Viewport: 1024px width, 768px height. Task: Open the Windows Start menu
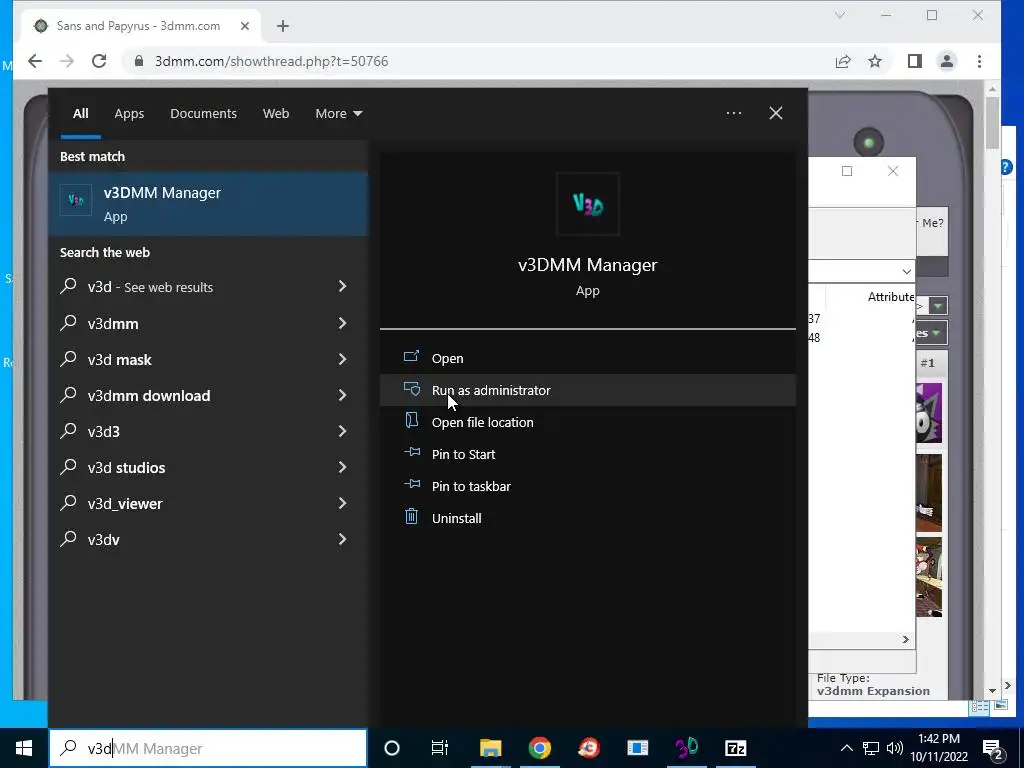click(24, 748)
